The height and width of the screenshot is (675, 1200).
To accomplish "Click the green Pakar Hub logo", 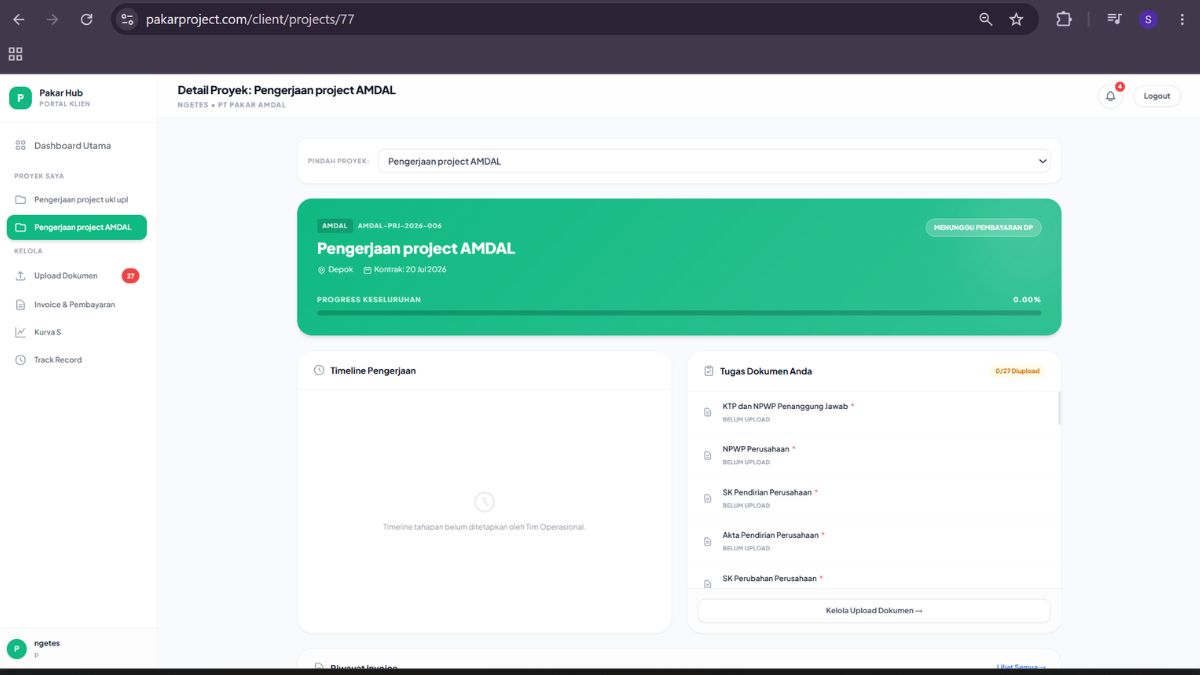I will pos(20,98).
